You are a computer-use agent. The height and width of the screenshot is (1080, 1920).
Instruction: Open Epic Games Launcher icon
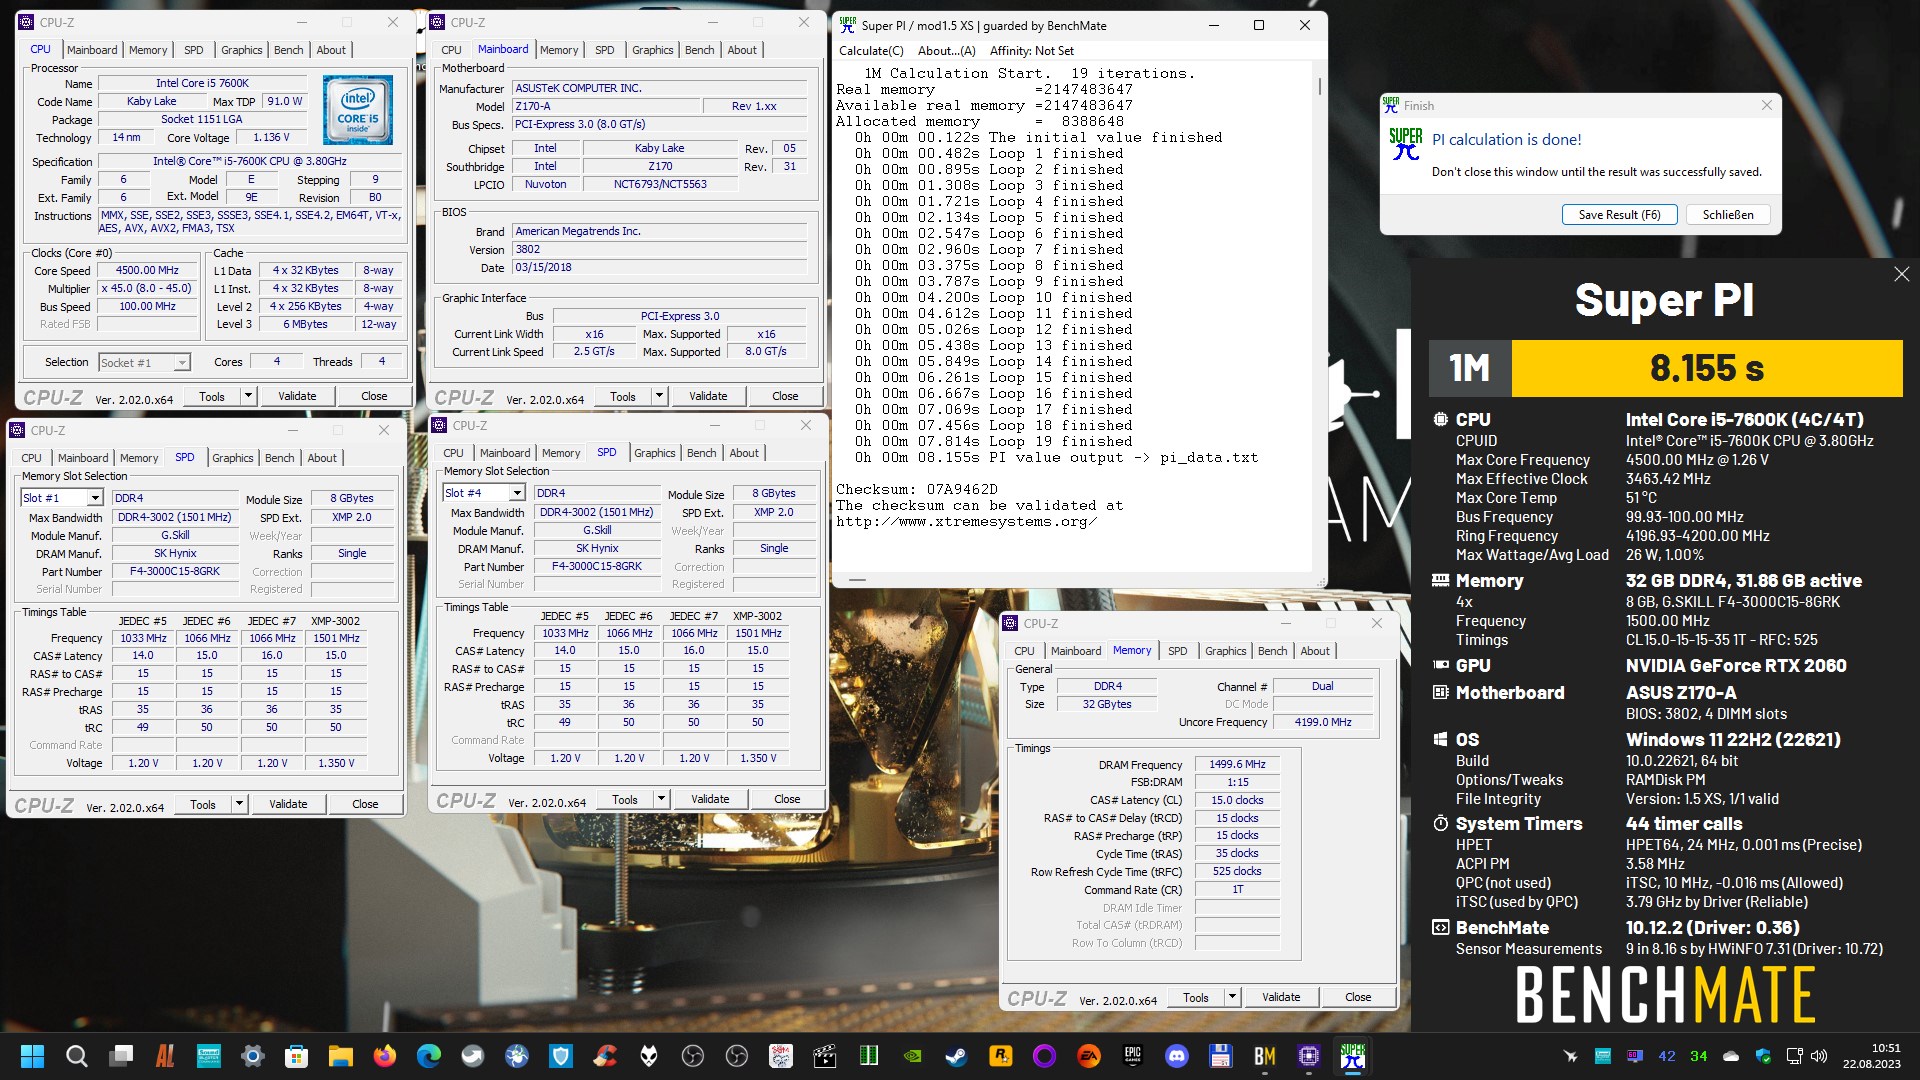(x=1132, y=1056)
